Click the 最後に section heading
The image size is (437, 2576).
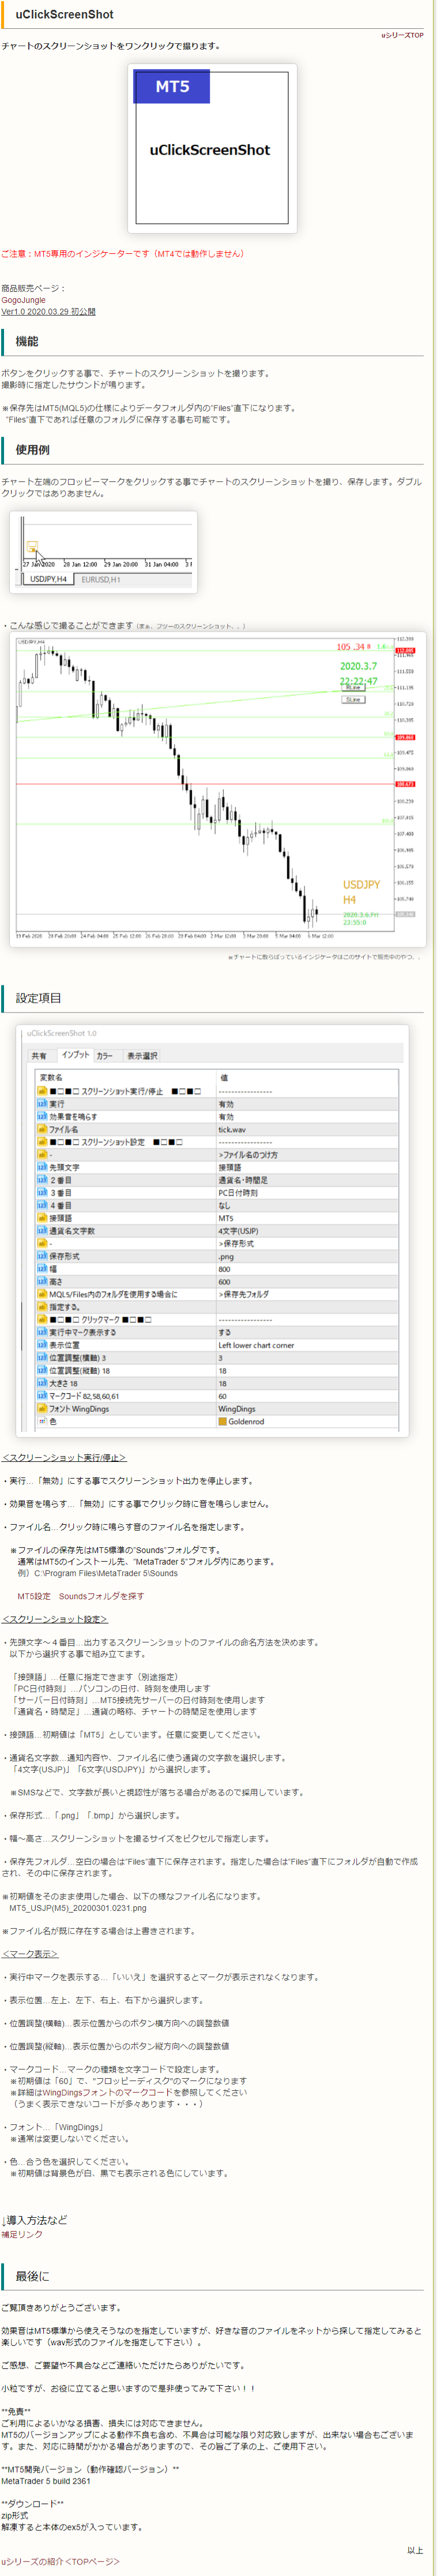click(x=32, y=2276)
